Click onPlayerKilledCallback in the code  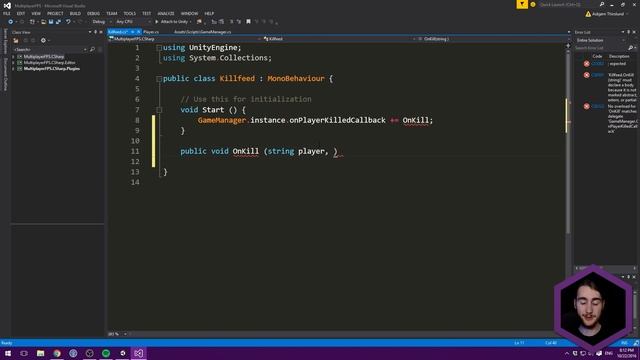tap(337, 120)
